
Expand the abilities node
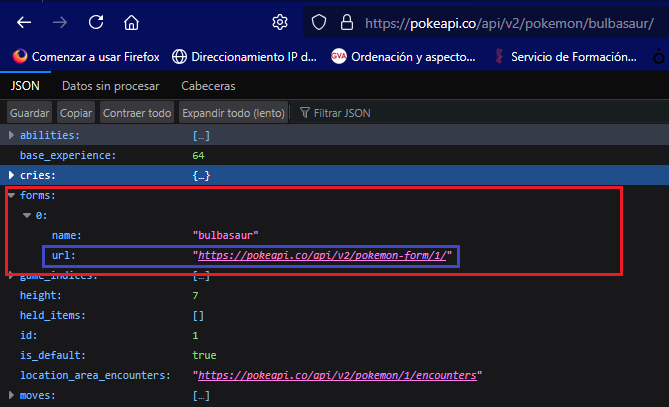[12, 135]
